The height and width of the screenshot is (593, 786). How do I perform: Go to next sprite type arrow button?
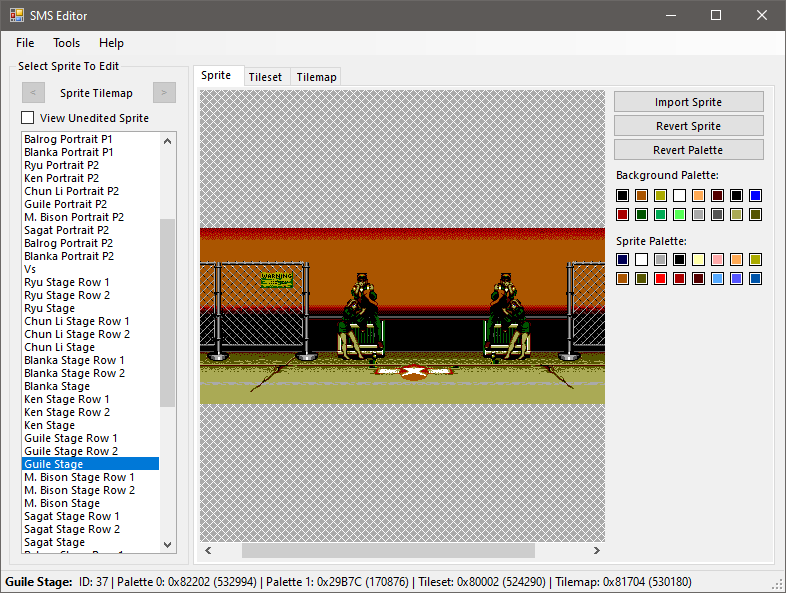[164, 93]
